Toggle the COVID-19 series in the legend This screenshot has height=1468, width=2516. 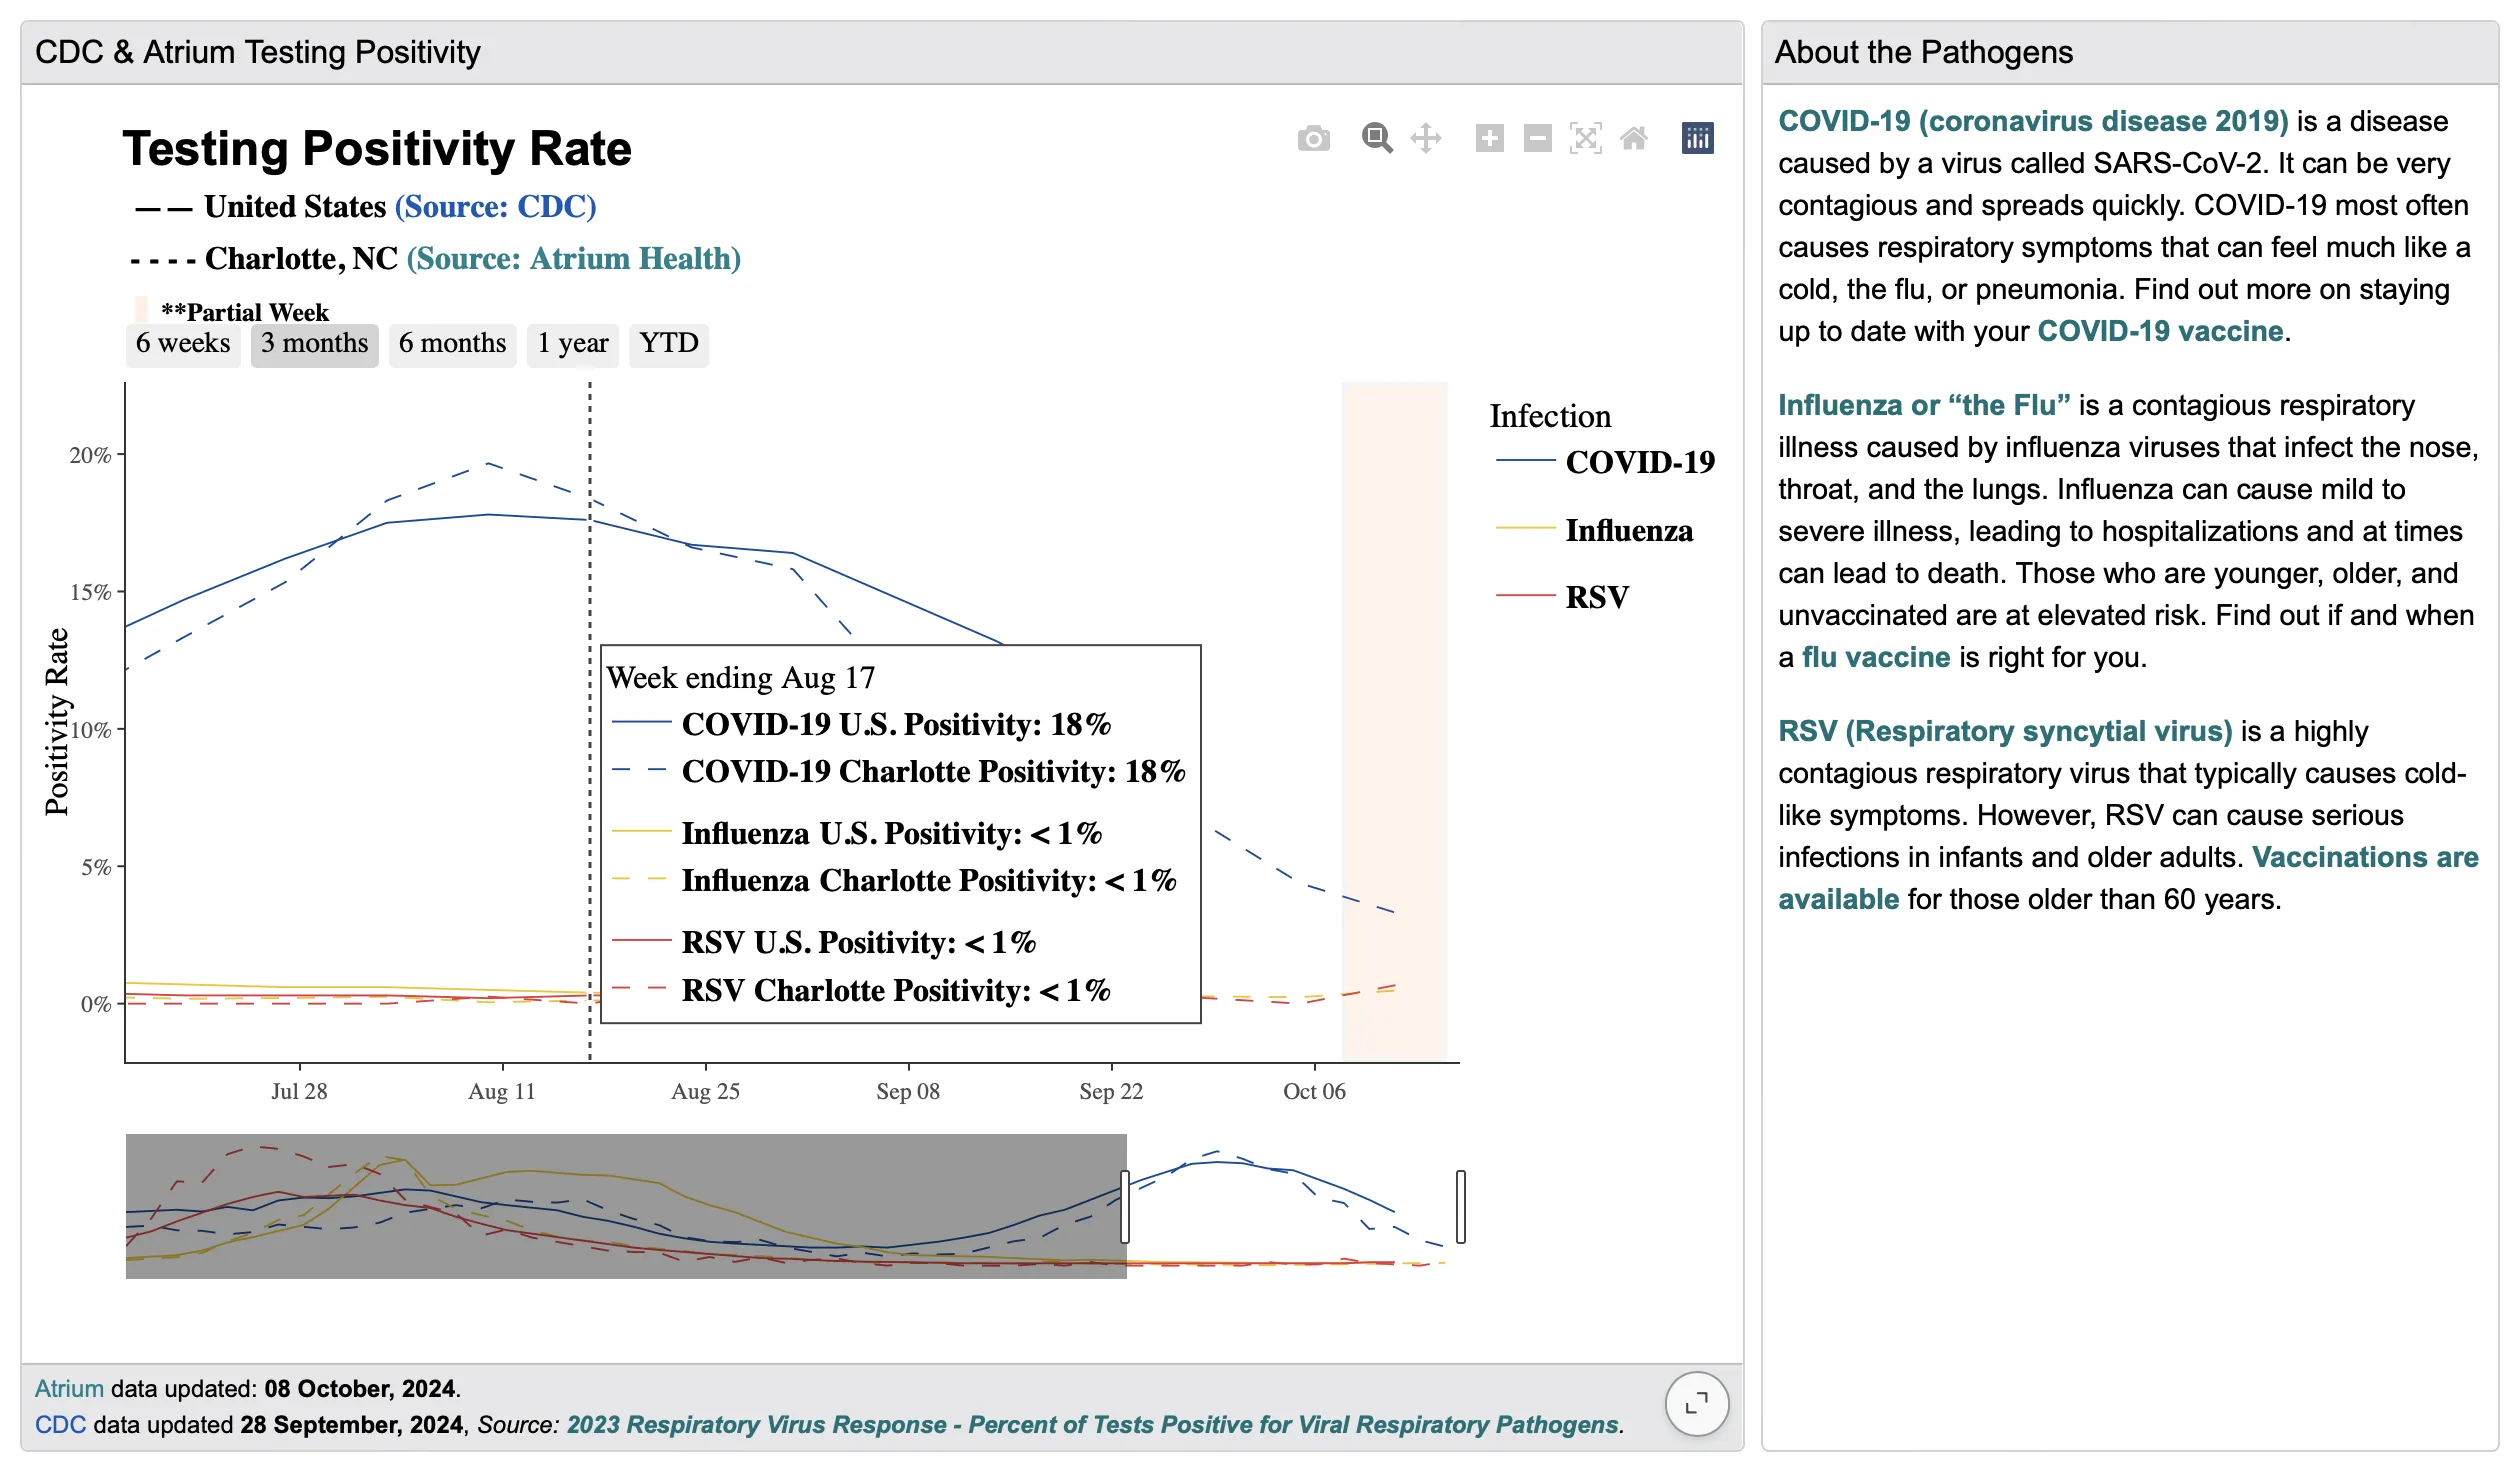(1638, 463)
